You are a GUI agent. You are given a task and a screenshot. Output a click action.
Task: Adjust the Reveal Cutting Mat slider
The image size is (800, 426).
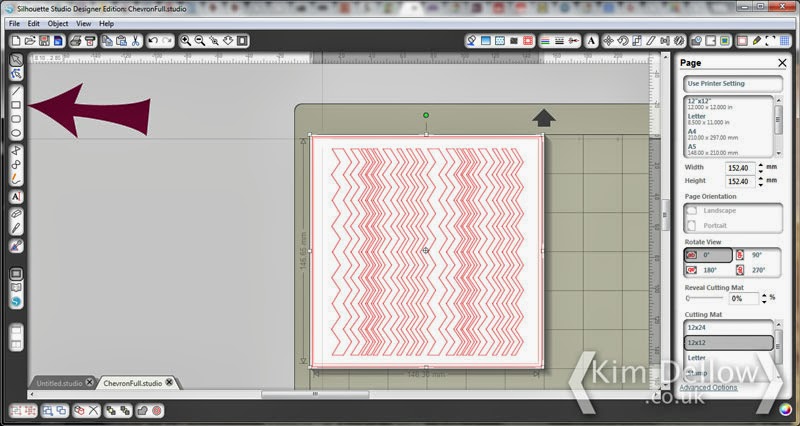[704, 298]
